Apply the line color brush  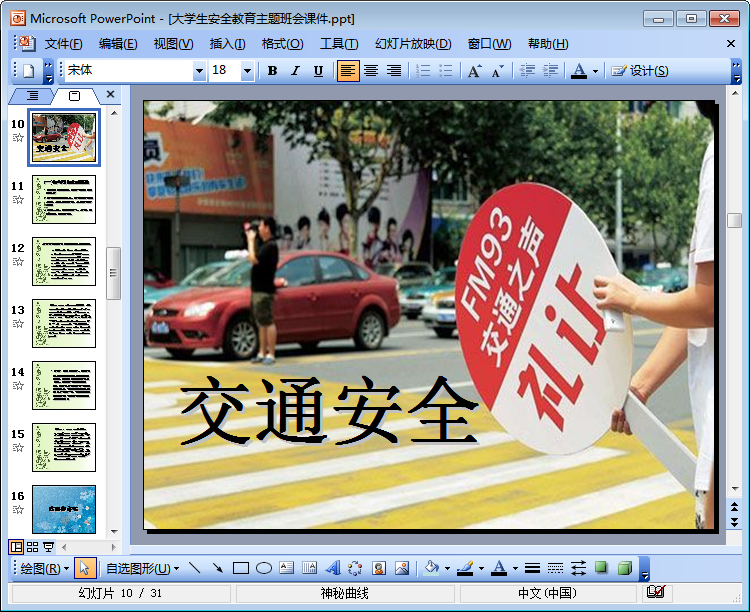click(465, 568)
